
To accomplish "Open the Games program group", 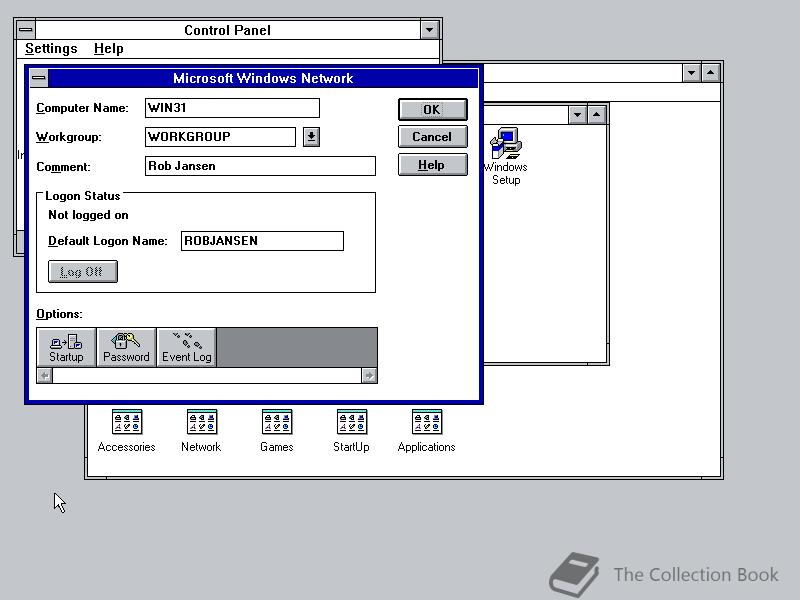I will tap(277, 431).
